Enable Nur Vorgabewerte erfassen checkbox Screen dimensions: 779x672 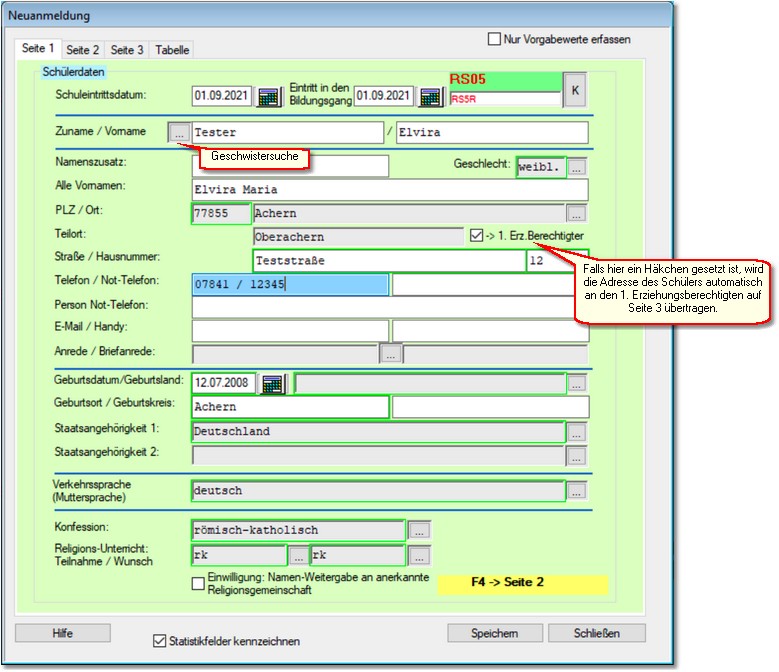coord(494,39)
